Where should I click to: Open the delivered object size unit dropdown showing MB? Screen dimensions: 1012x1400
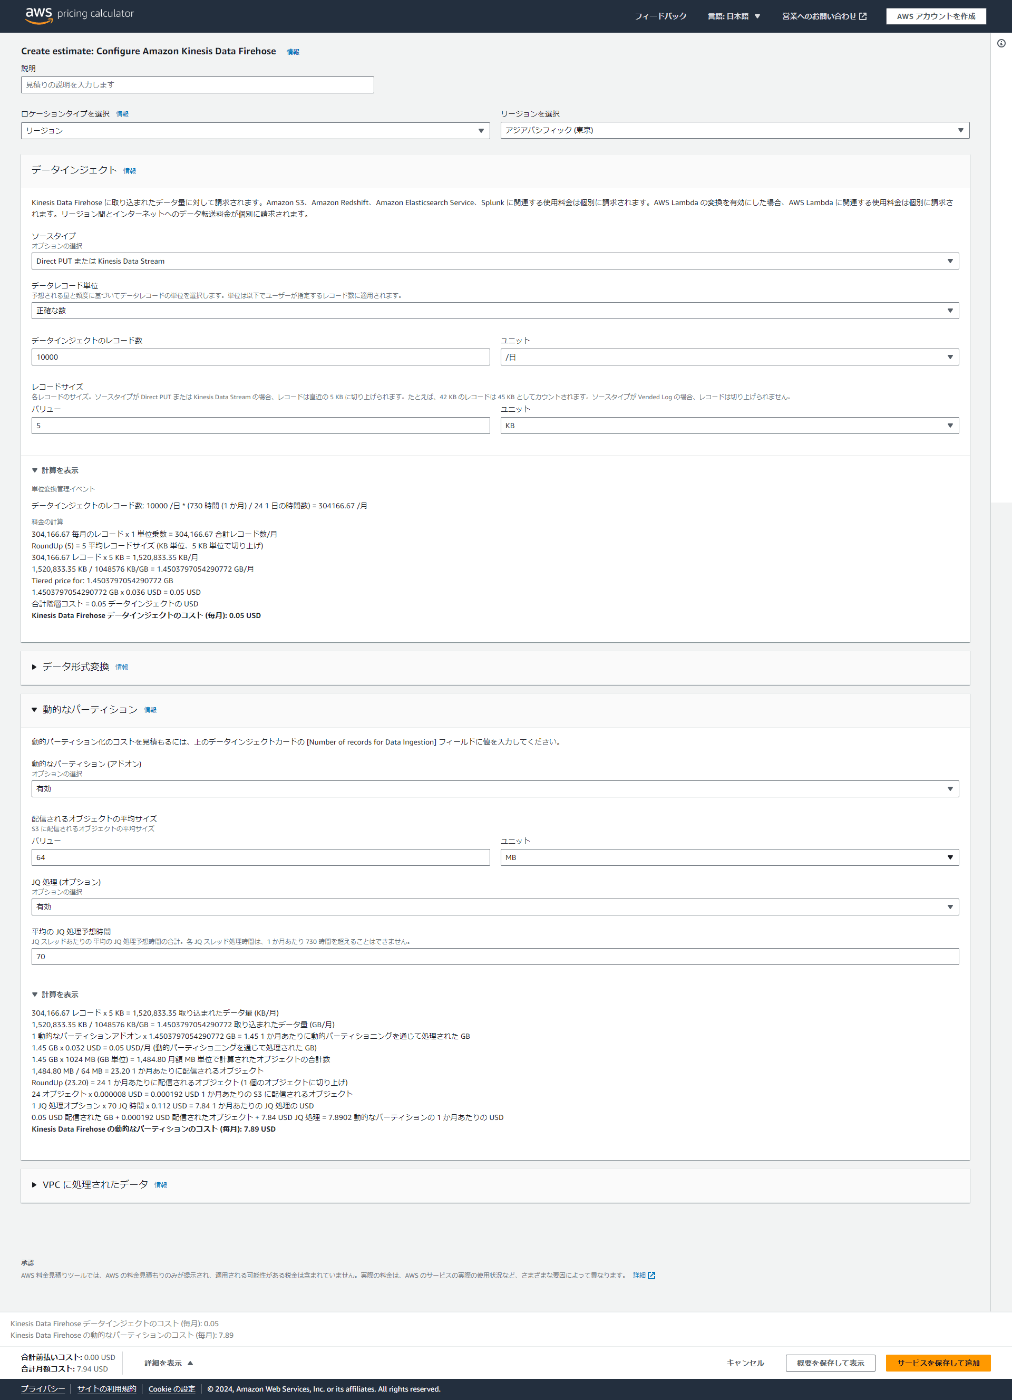point(730,858)
